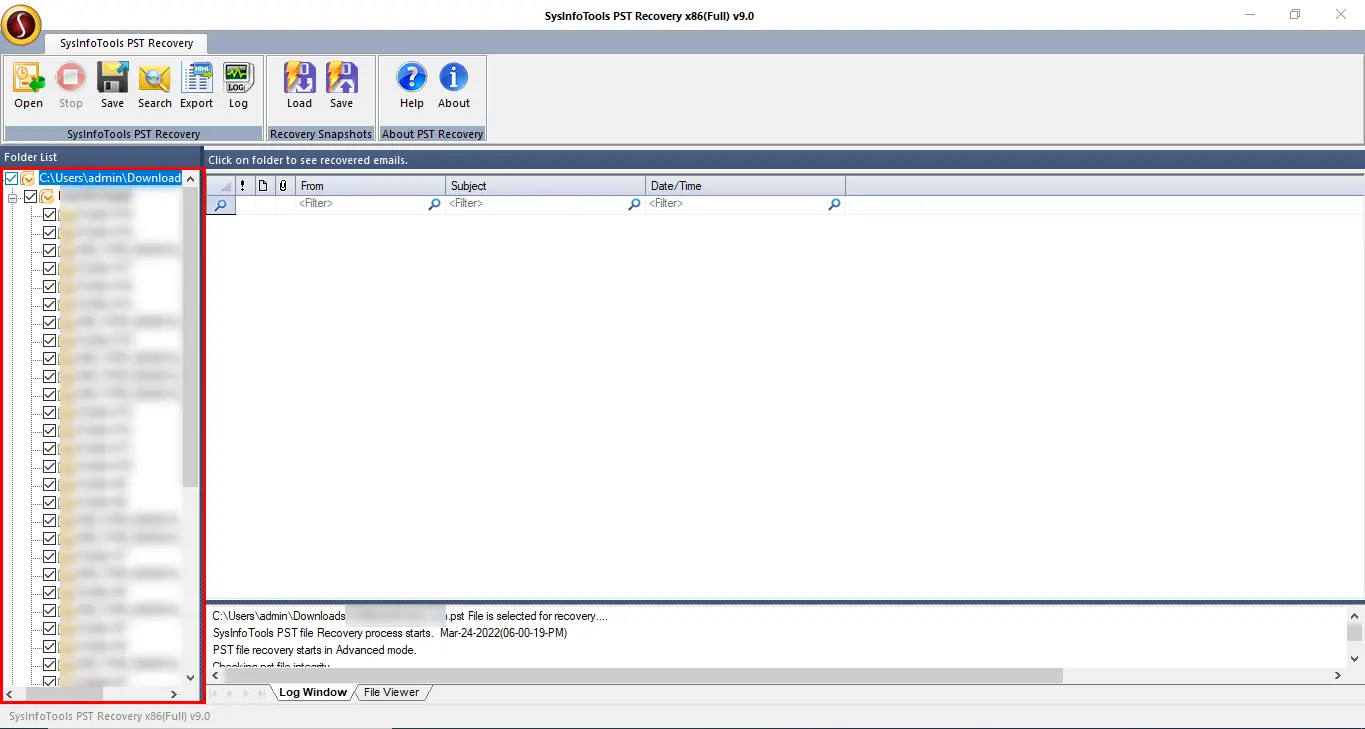Toggle the first child folder checkbox

coord(49,215)
